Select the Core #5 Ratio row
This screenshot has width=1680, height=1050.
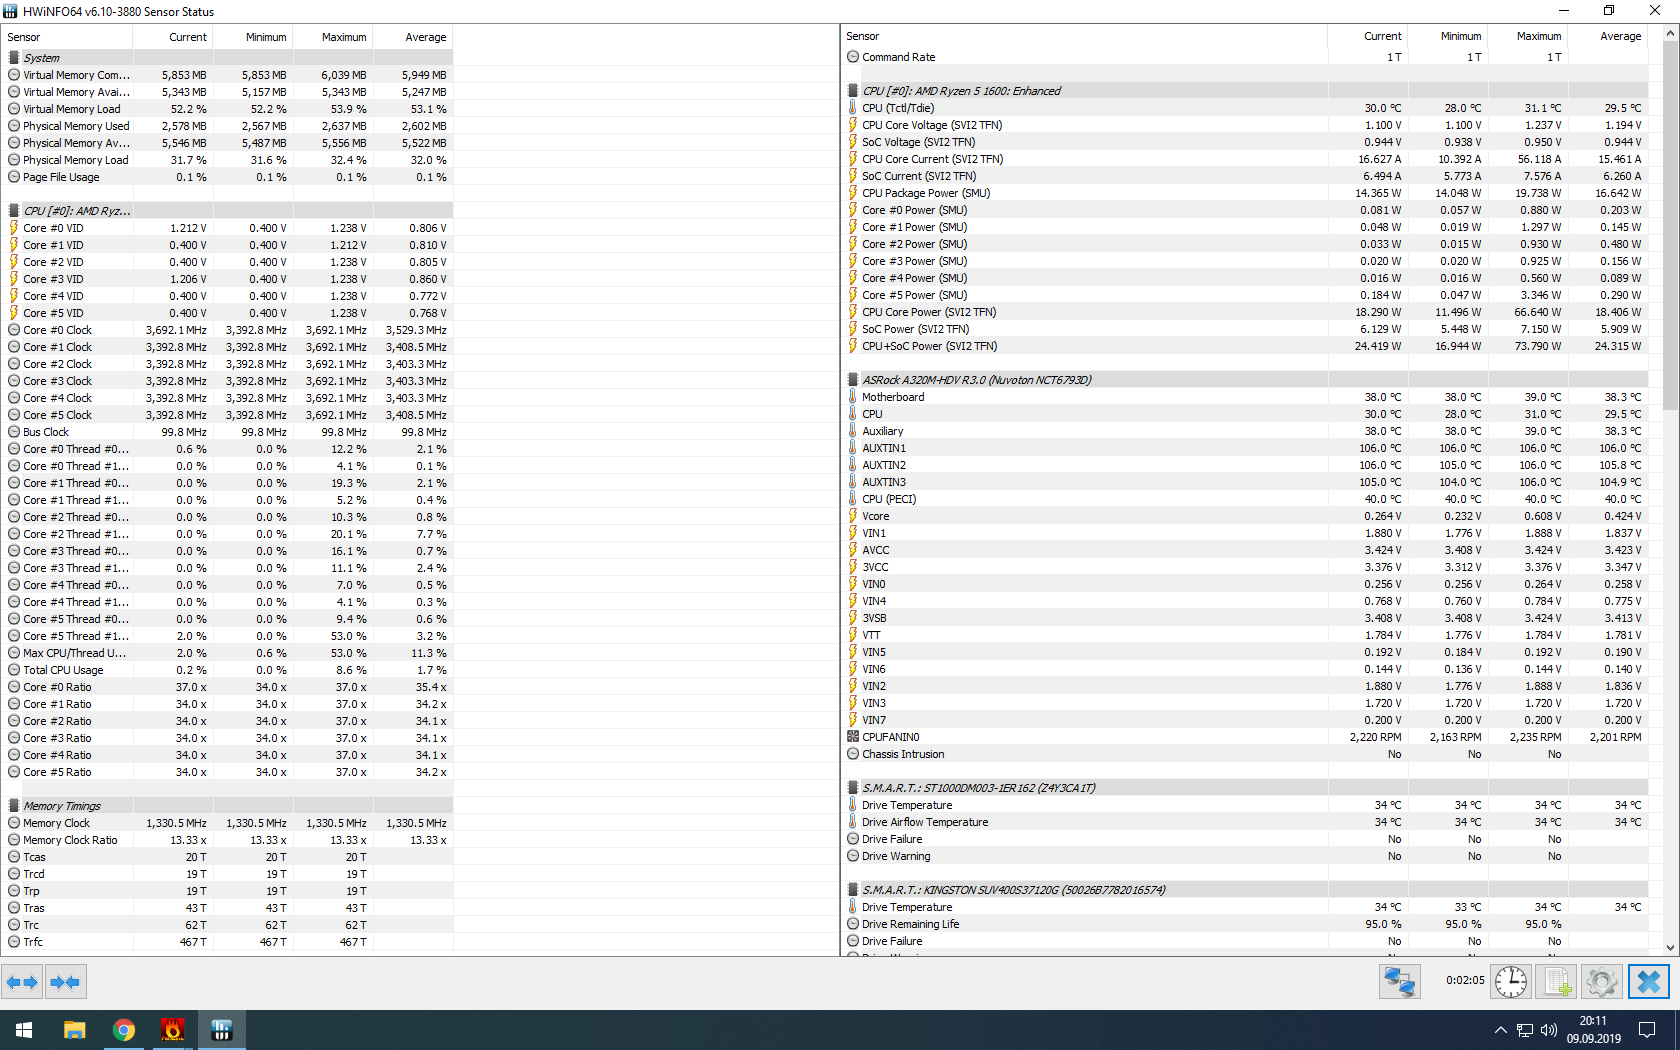(228, 772)
